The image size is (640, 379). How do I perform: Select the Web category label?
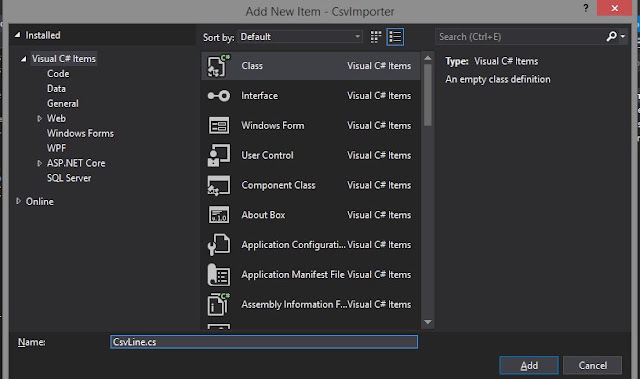pyautogui.click(x=56, y=119)
